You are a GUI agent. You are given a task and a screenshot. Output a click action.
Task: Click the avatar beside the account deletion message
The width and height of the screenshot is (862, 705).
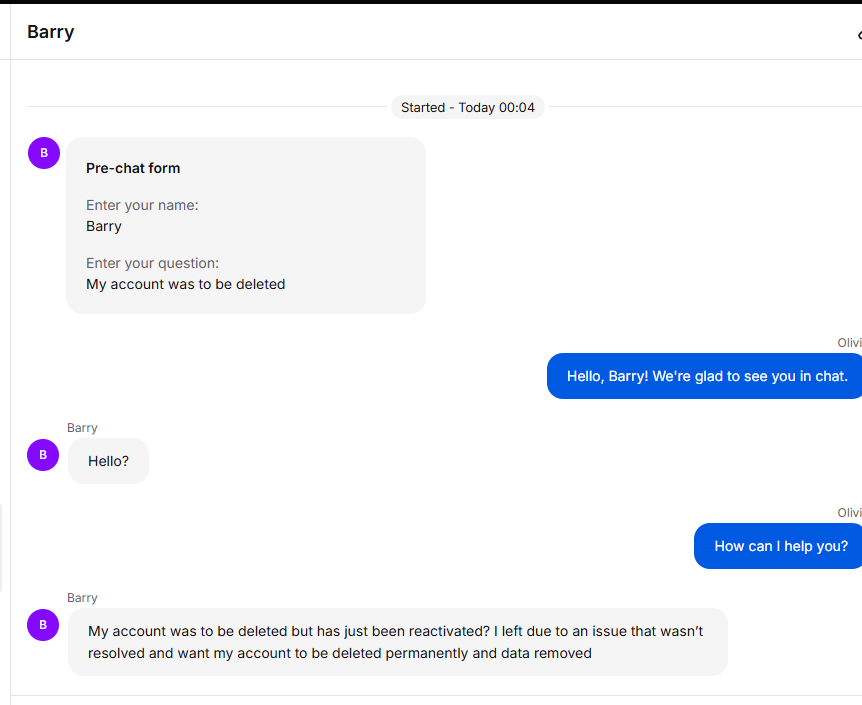point(43,625)
